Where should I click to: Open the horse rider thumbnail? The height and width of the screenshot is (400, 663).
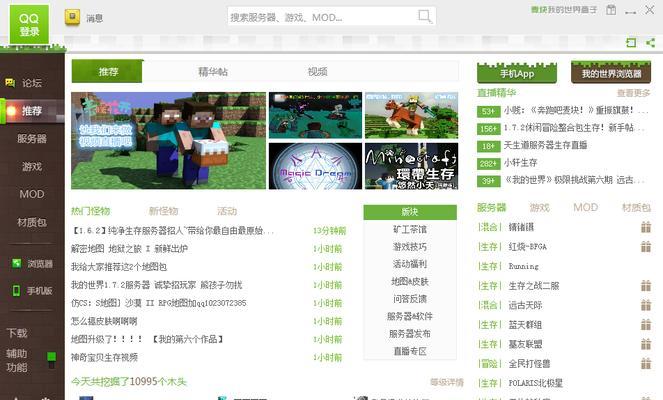pos(411,115)
